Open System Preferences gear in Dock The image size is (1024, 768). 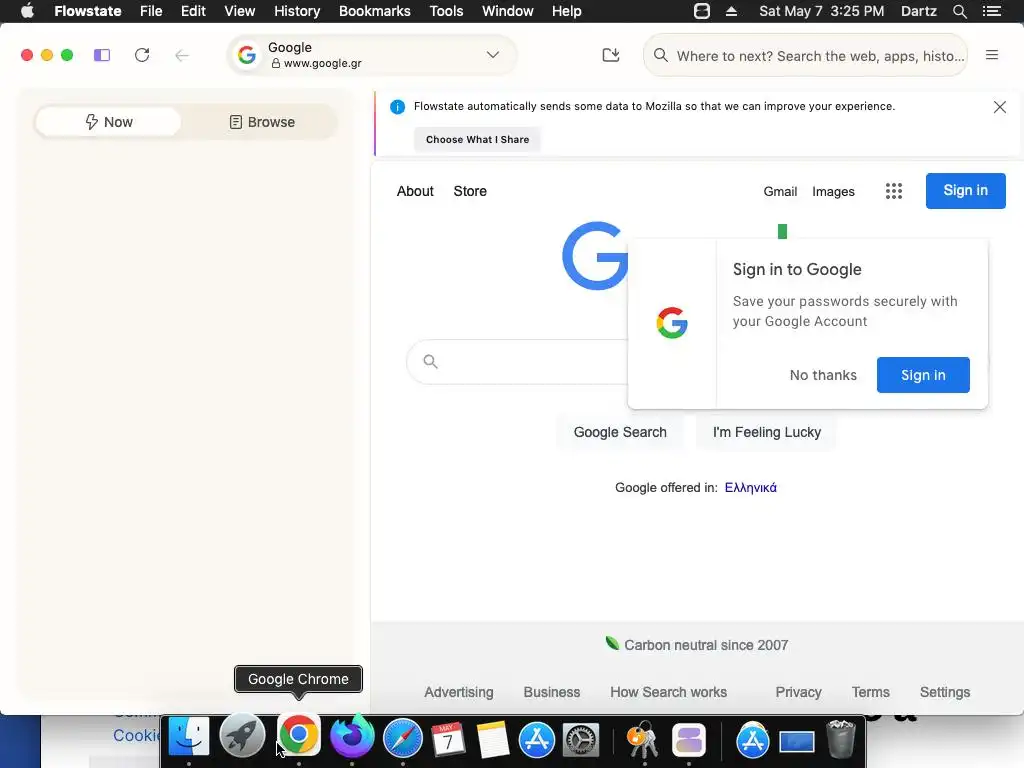(581, 740)
